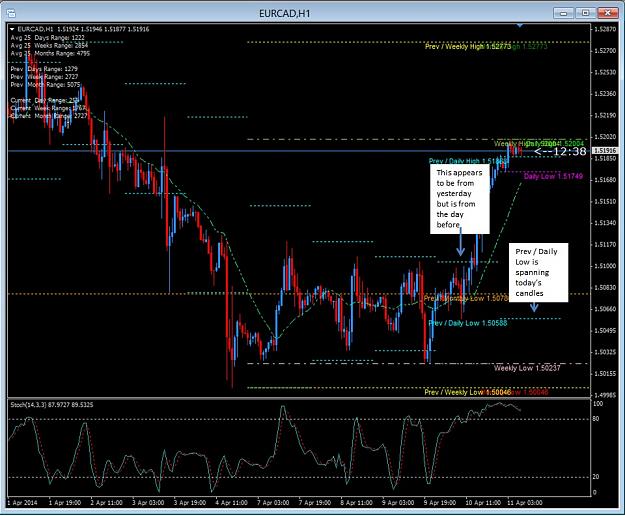
Task: Click the magenta 'Daily Low 1.51749' label
Action: [x=553, y=176]
